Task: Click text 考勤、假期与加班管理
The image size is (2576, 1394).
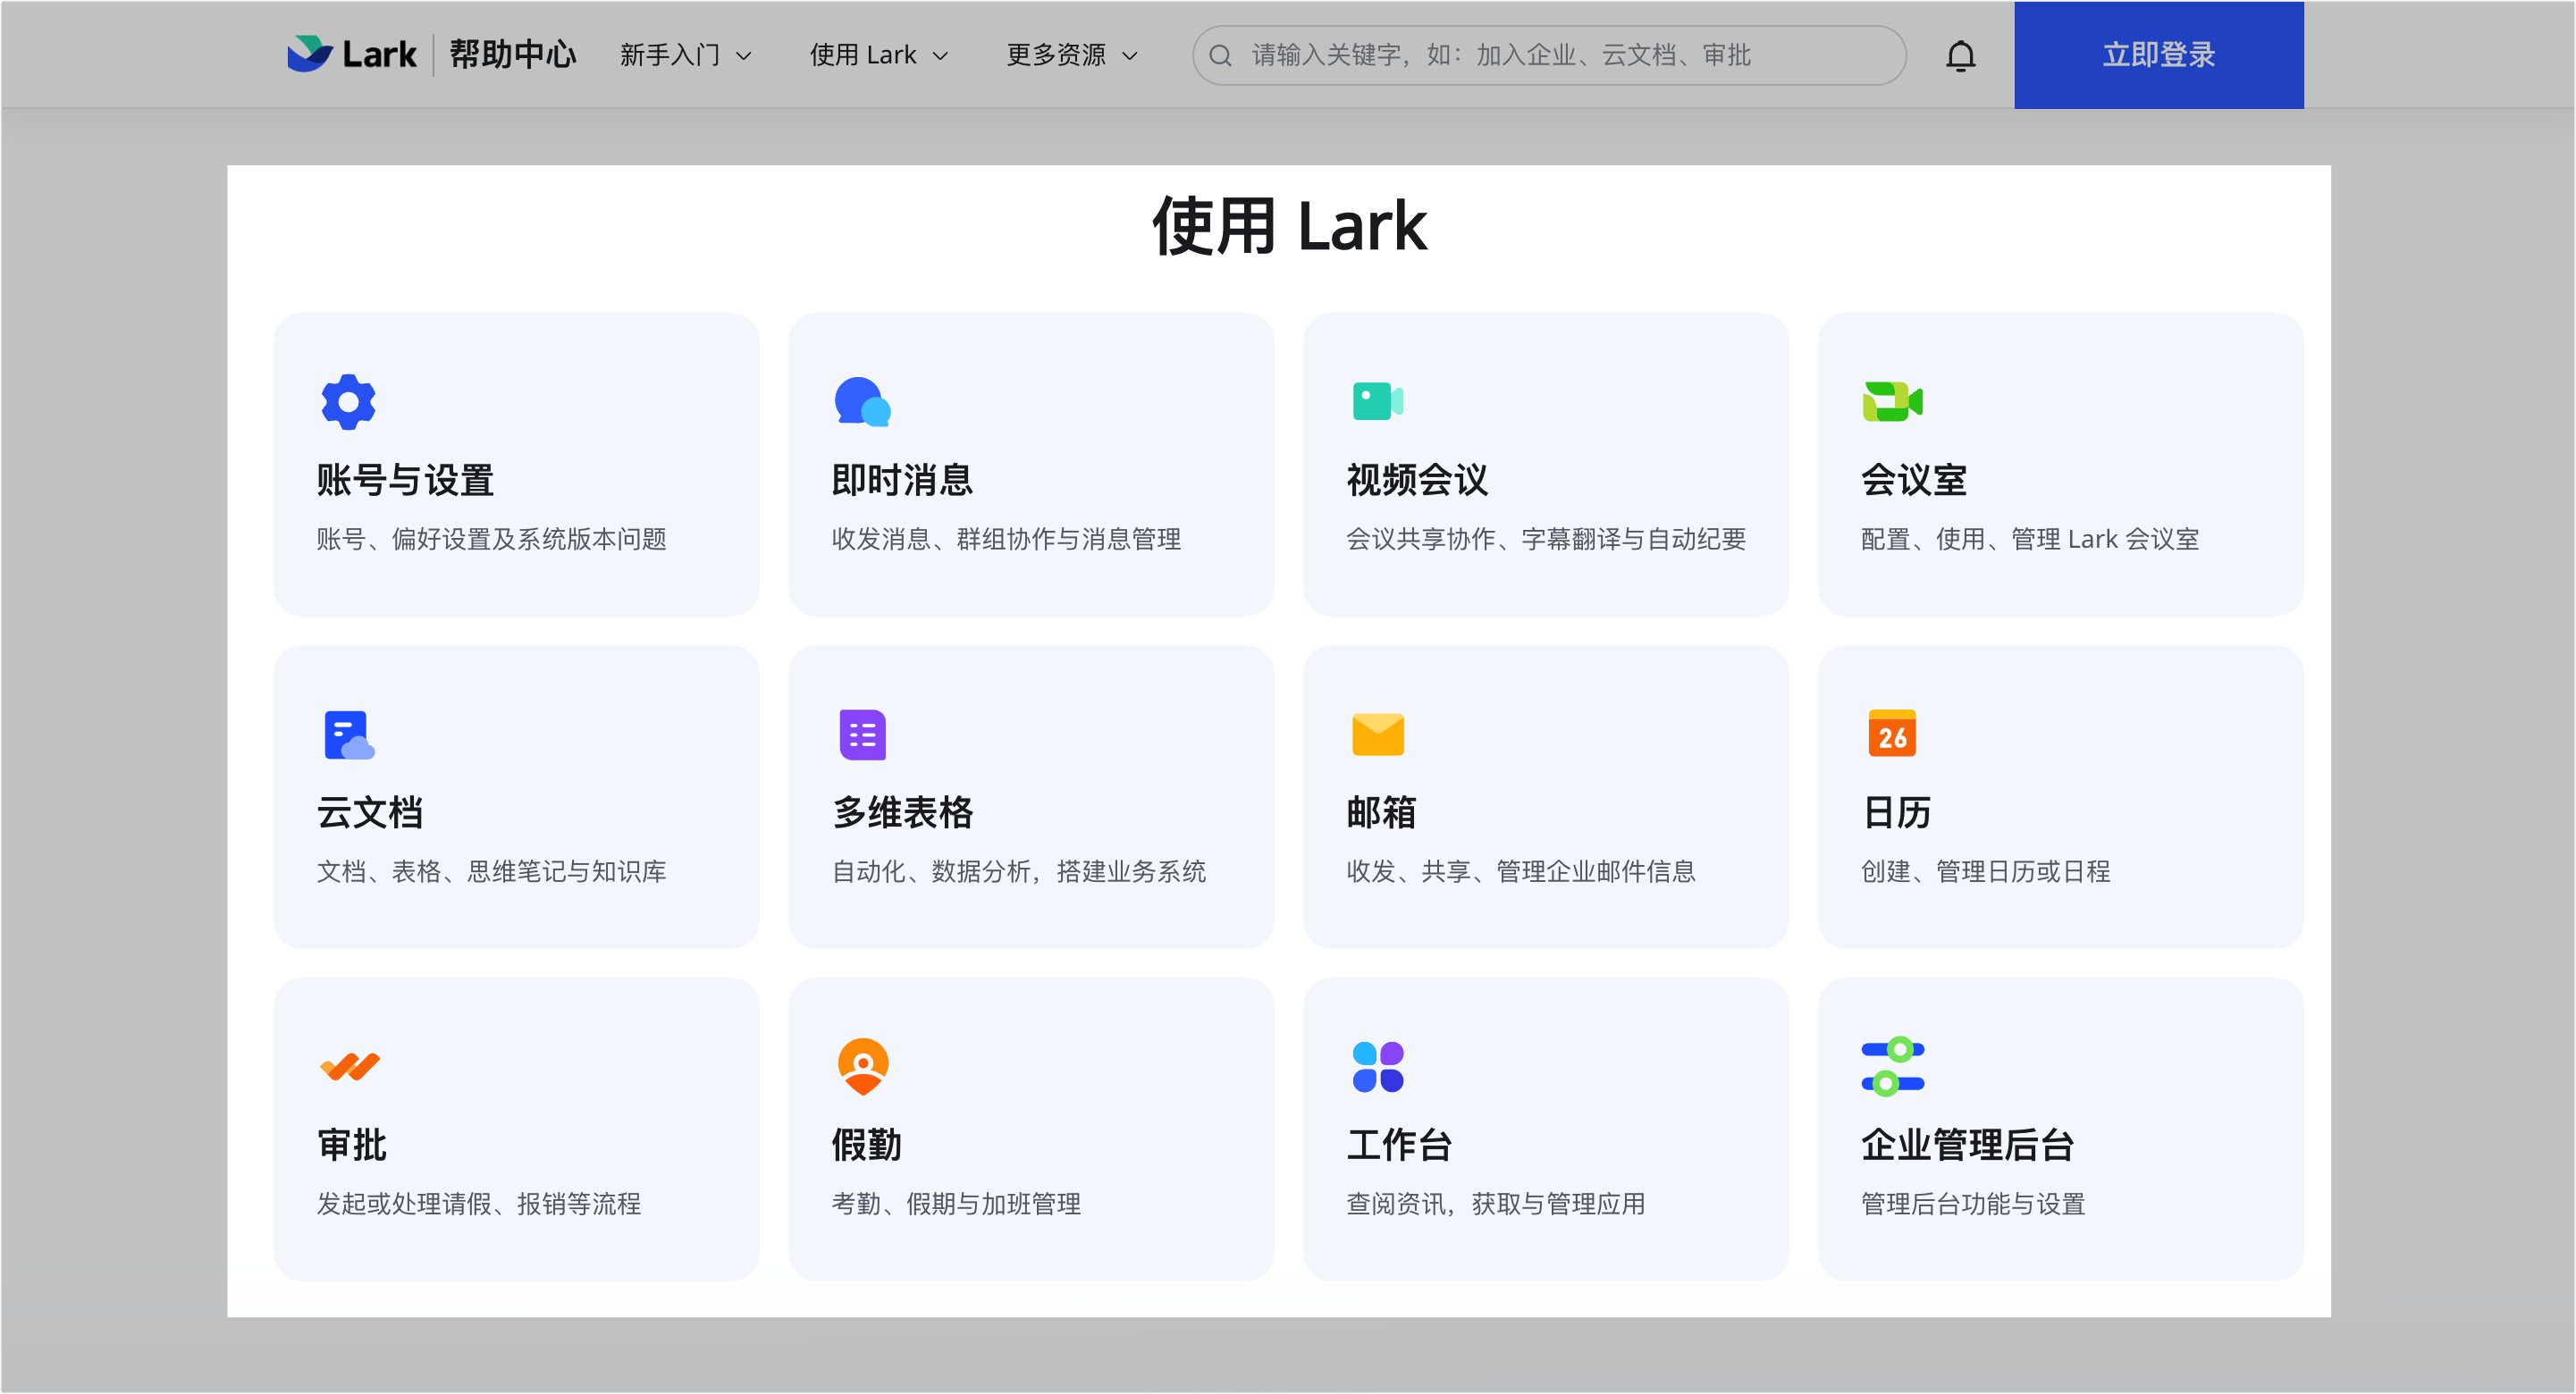Action: (956, 1204)
